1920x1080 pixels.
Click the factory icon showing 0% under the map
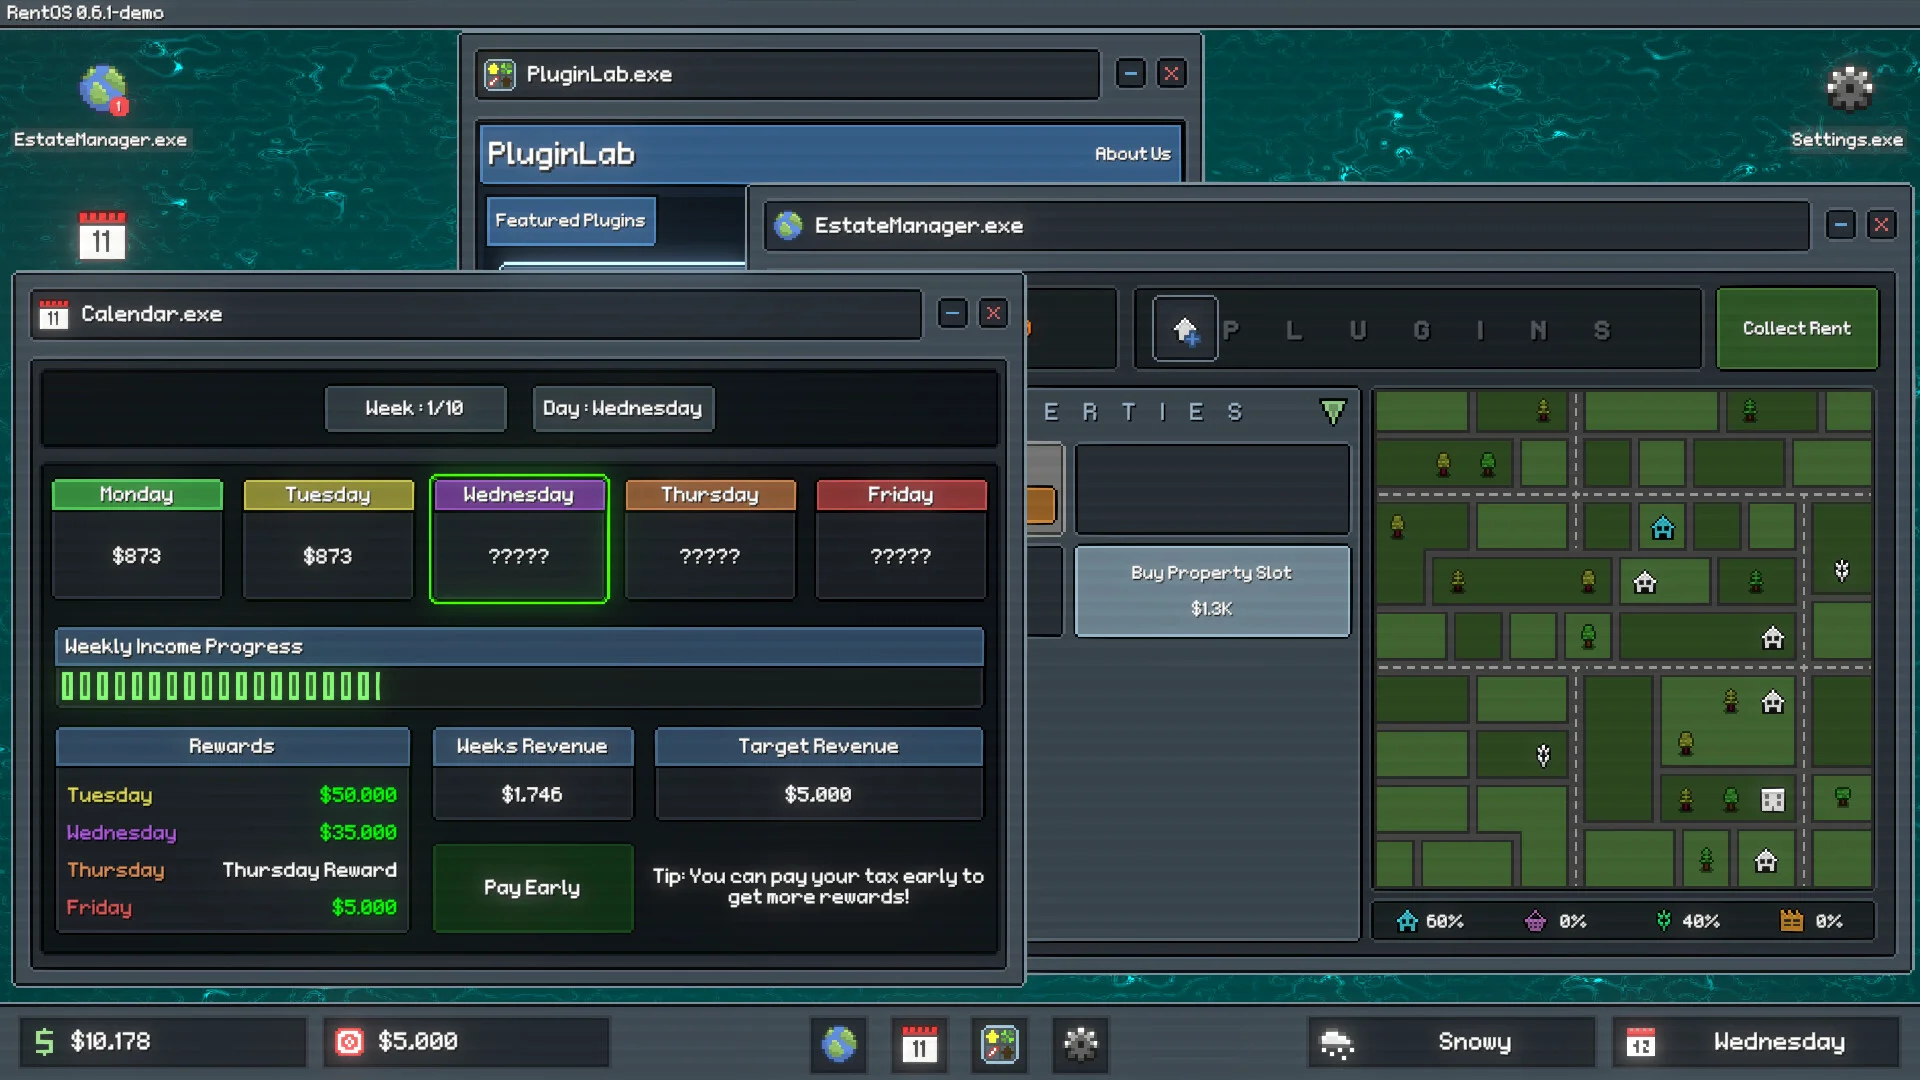coord(1793,921)
